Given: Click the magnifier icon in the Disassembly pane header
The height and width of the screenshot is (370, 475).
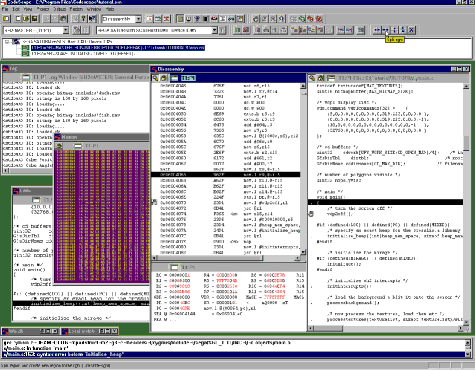Looking at the screenshot, I should click(x=155, y=78).
